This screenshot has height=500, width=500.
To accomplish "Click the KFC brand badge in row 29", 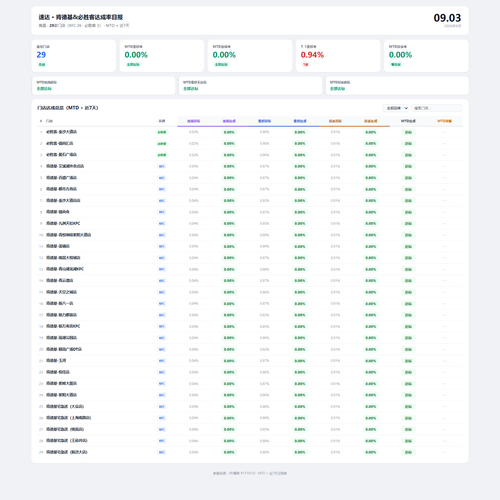I will (x=162, y=452).
